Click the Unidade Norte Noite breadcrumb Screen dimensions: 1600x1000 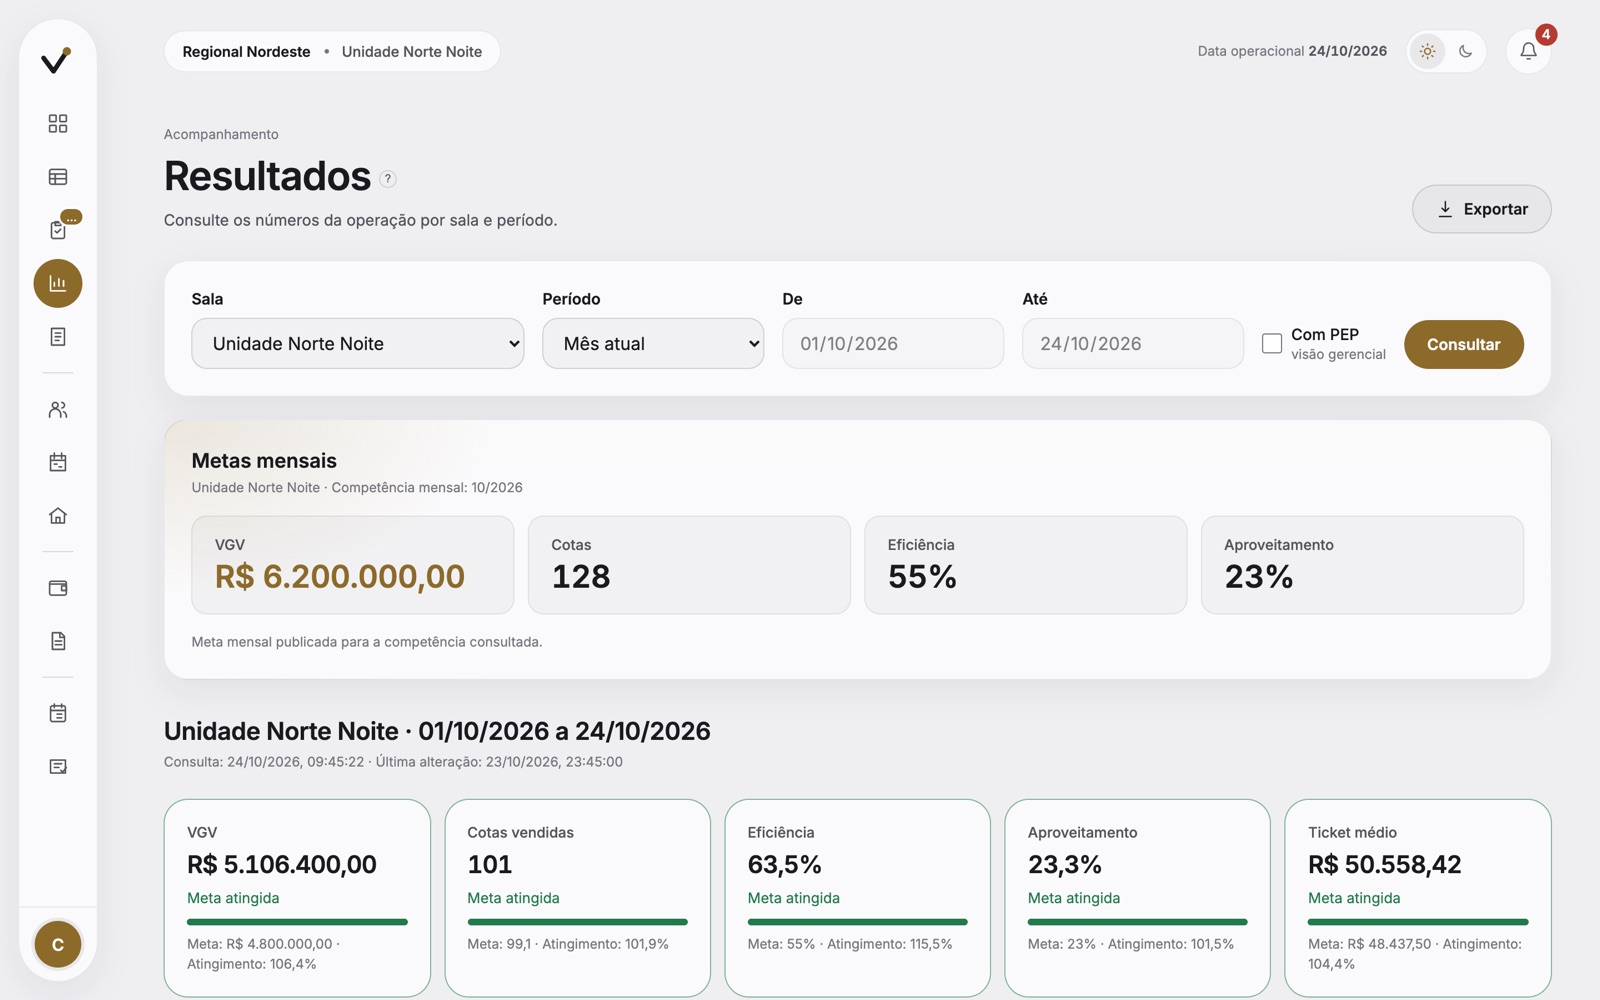point(412,52)
